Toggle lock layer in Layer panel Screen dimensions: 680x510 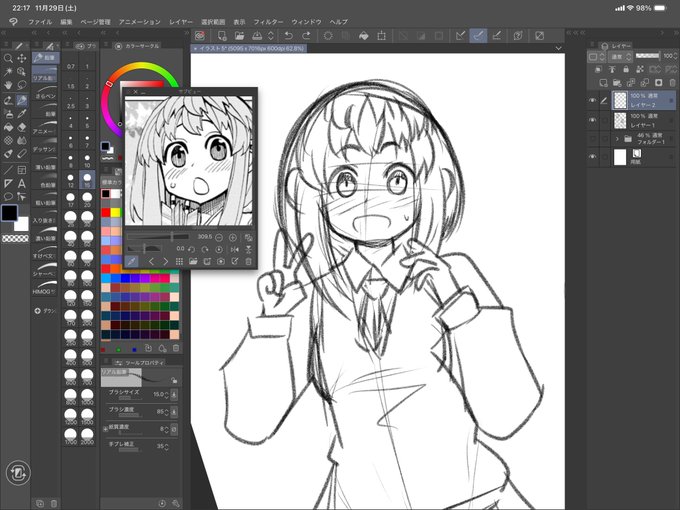coord(626,69)
